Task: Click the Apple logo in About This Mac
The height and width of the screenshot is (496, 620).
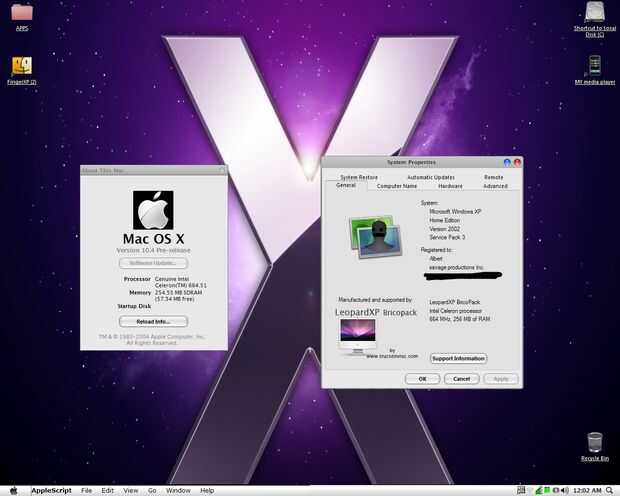Action: [x=153, y=210]
